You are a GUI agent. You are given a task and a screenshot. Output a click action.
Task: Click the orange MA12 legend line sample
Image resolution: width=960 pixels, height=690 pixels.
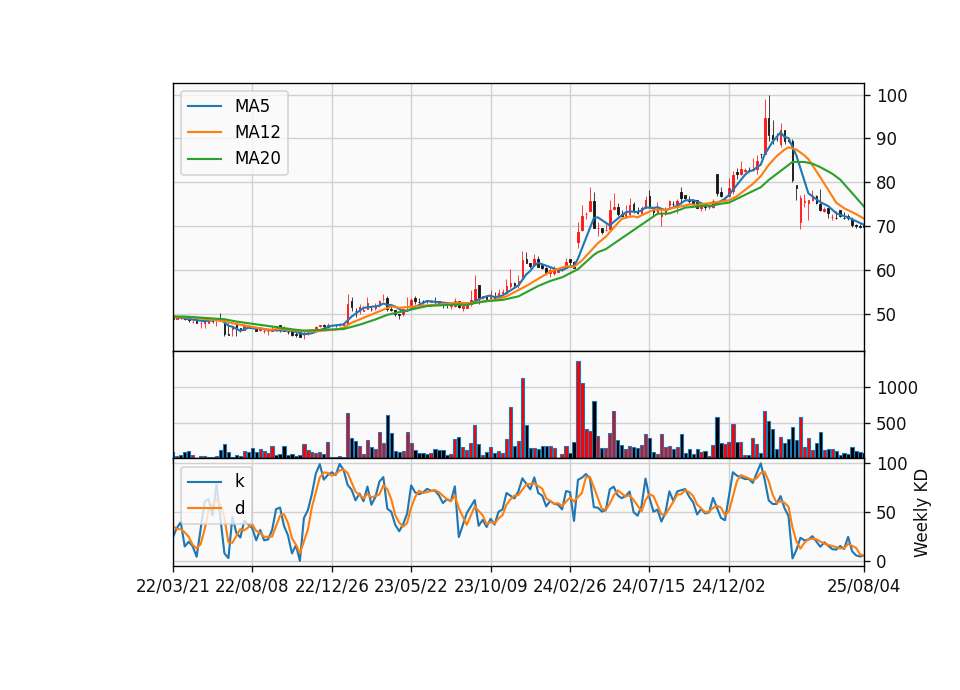204,132
